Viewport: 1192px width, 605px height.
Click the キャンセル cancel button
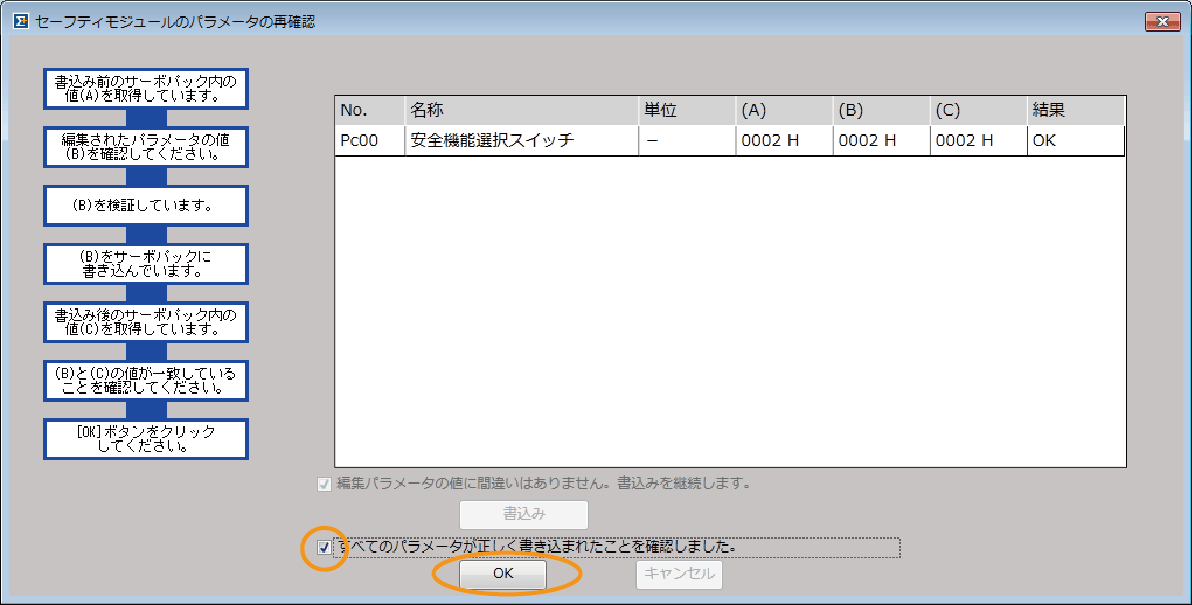coord(679,574)
